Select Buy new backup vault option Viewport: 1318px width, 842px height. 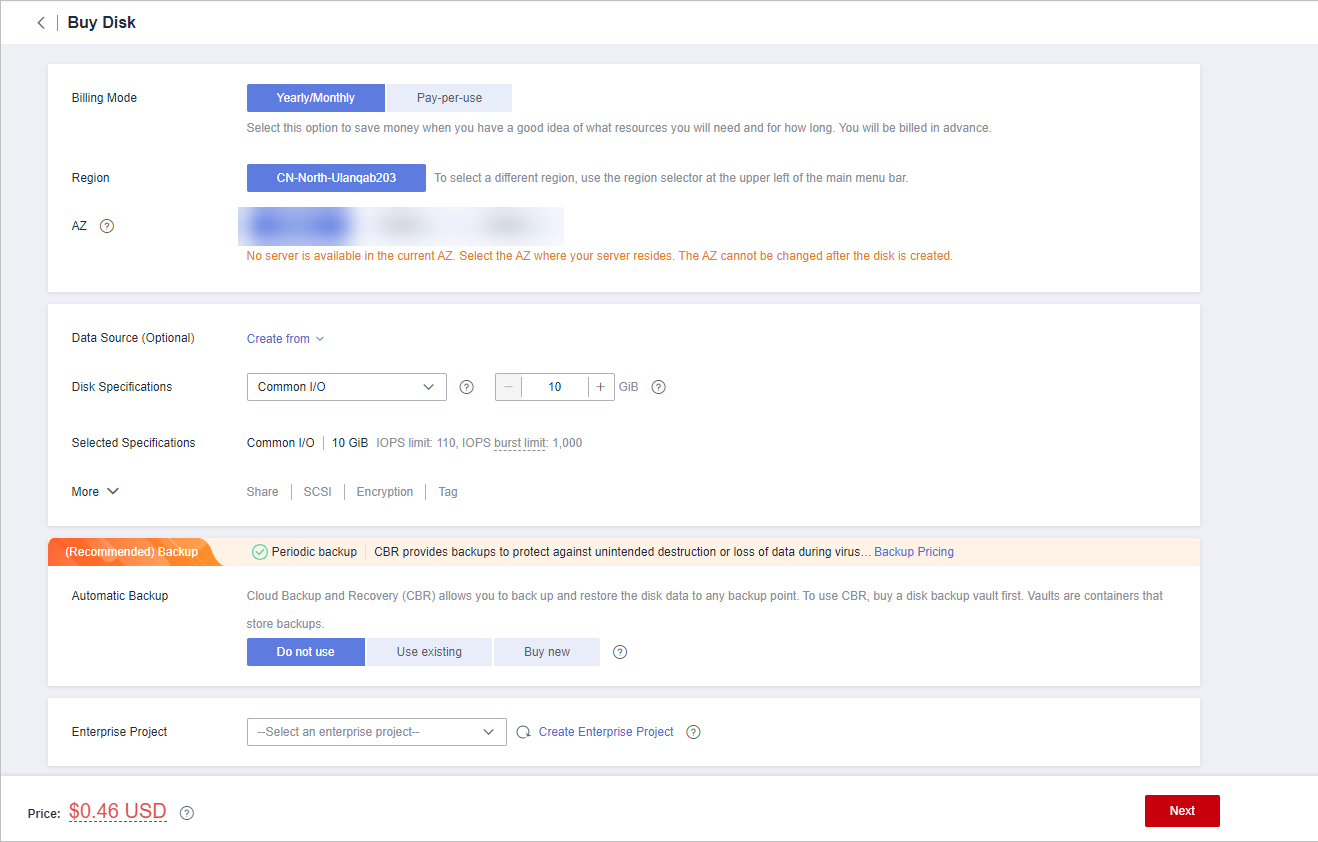[x=546, y=652]
